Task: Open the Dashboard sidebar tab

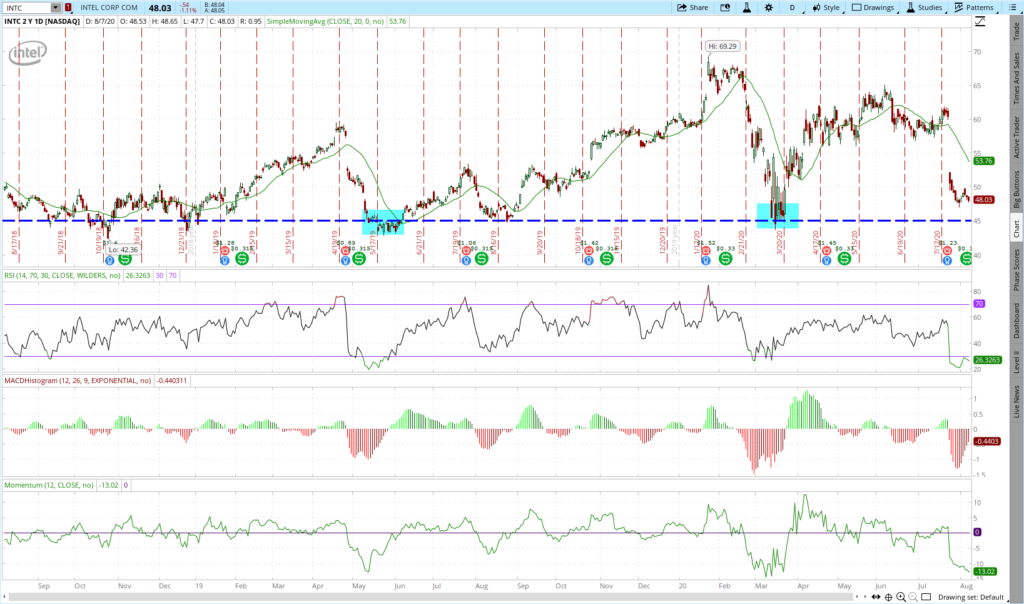Action: click(x=1016, y=320)
